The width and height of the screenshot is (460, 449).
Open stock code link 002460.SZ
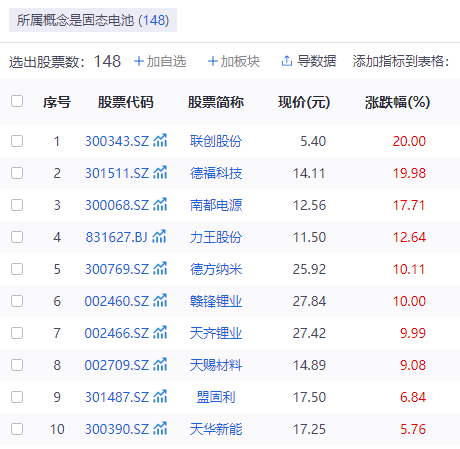[117, 301]
